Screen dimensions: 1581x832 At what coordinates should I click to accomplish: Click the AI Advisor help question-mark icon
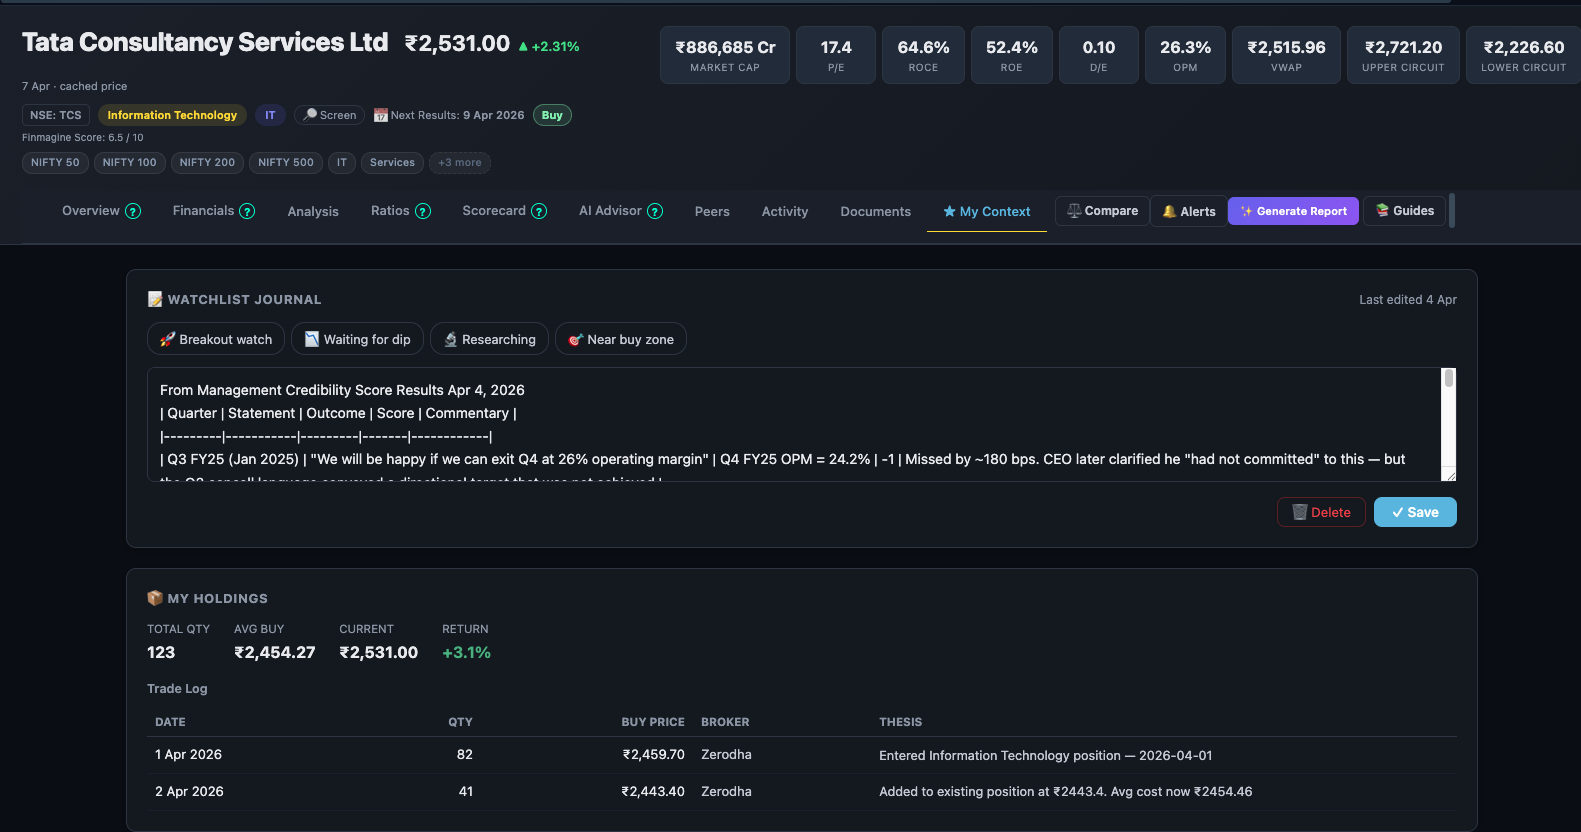(x=655, y=211)
